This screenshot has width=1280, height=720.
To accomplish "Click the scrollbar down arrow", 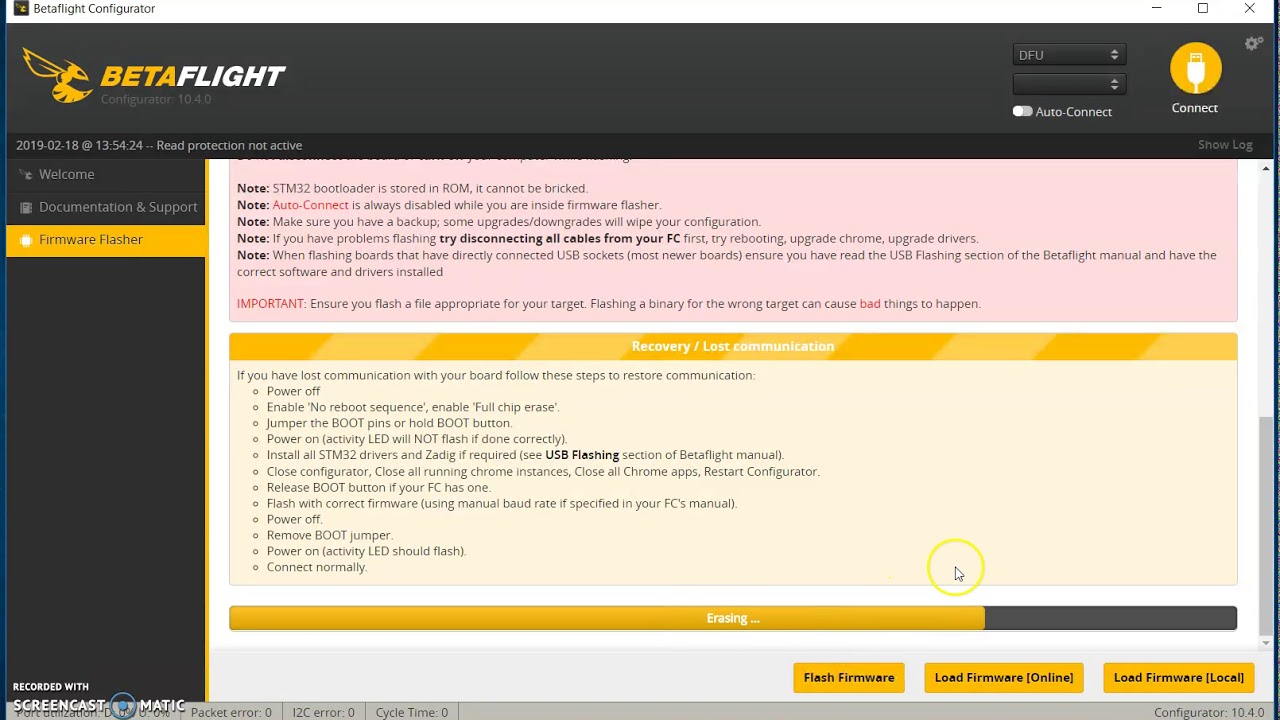I will [x=1266, y=643].
